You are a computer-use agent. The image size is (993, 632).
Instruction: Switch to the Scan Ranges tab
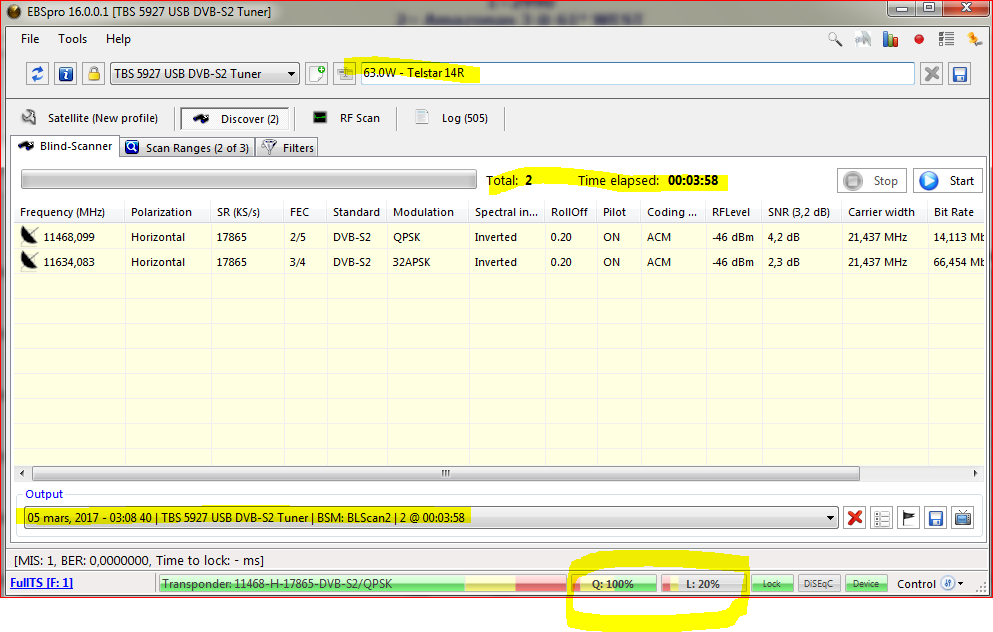(x=187, y=147)
